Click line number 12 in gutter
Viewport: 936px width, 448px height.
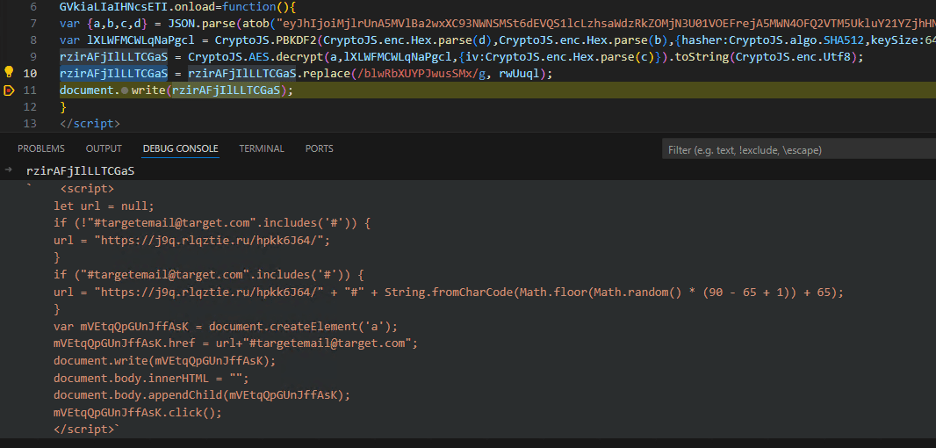click(x=30, y=107)
